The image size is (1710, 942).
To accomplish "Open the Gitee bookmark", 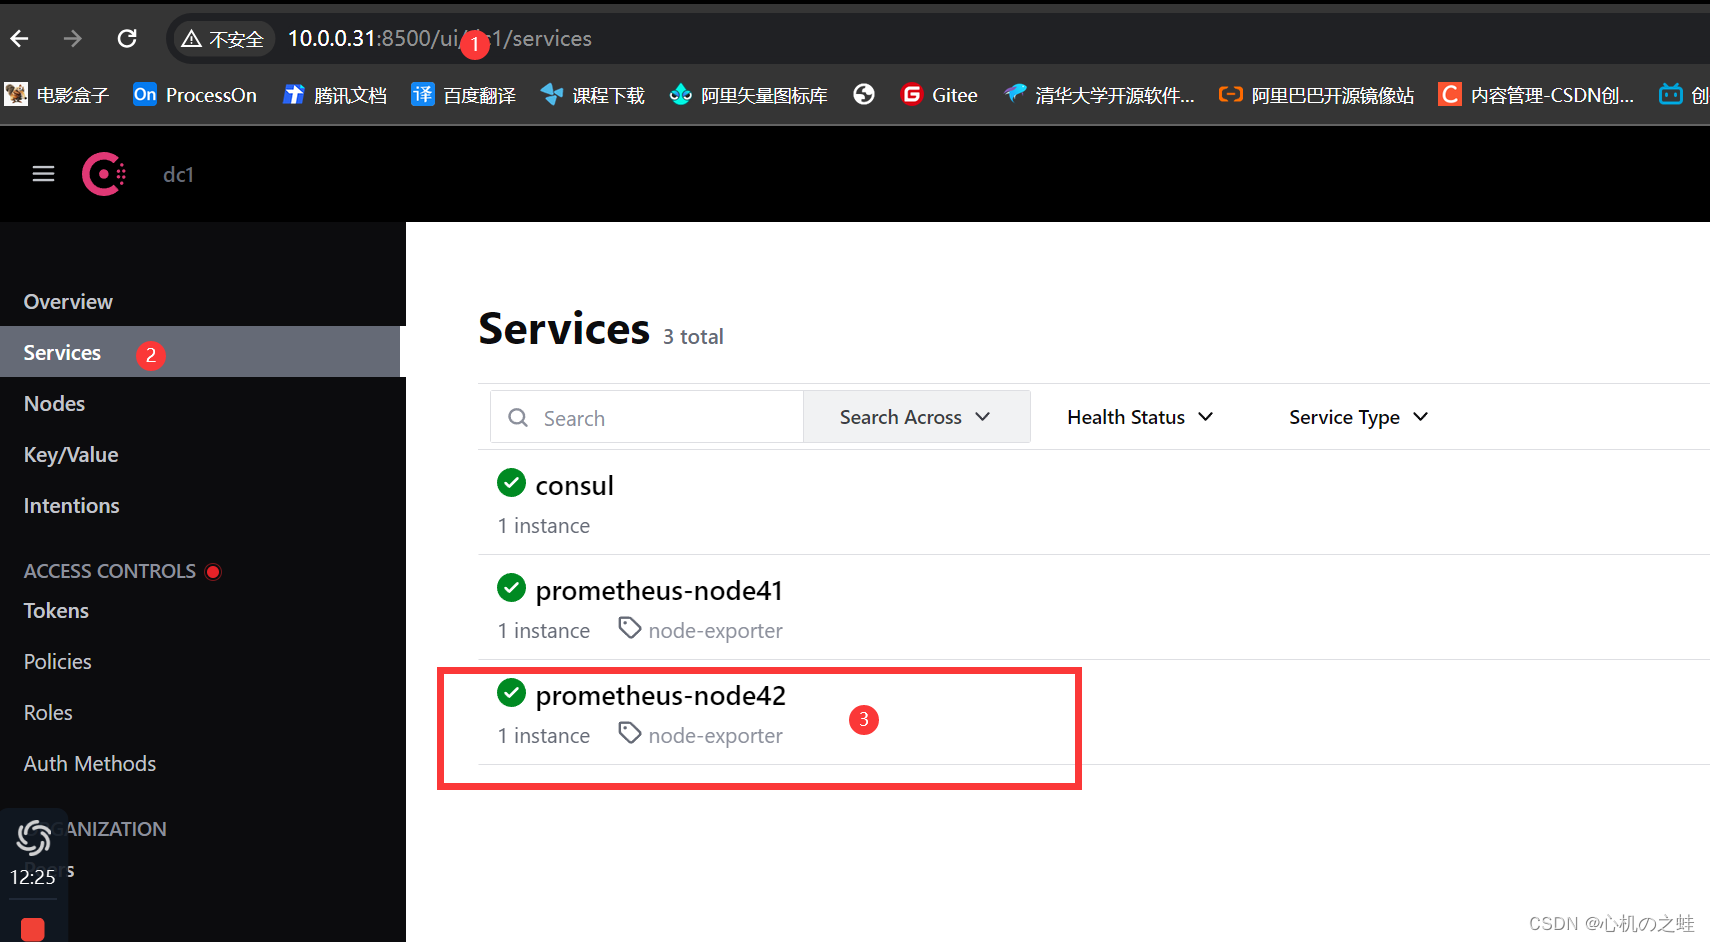I will (x=939, y=95).
